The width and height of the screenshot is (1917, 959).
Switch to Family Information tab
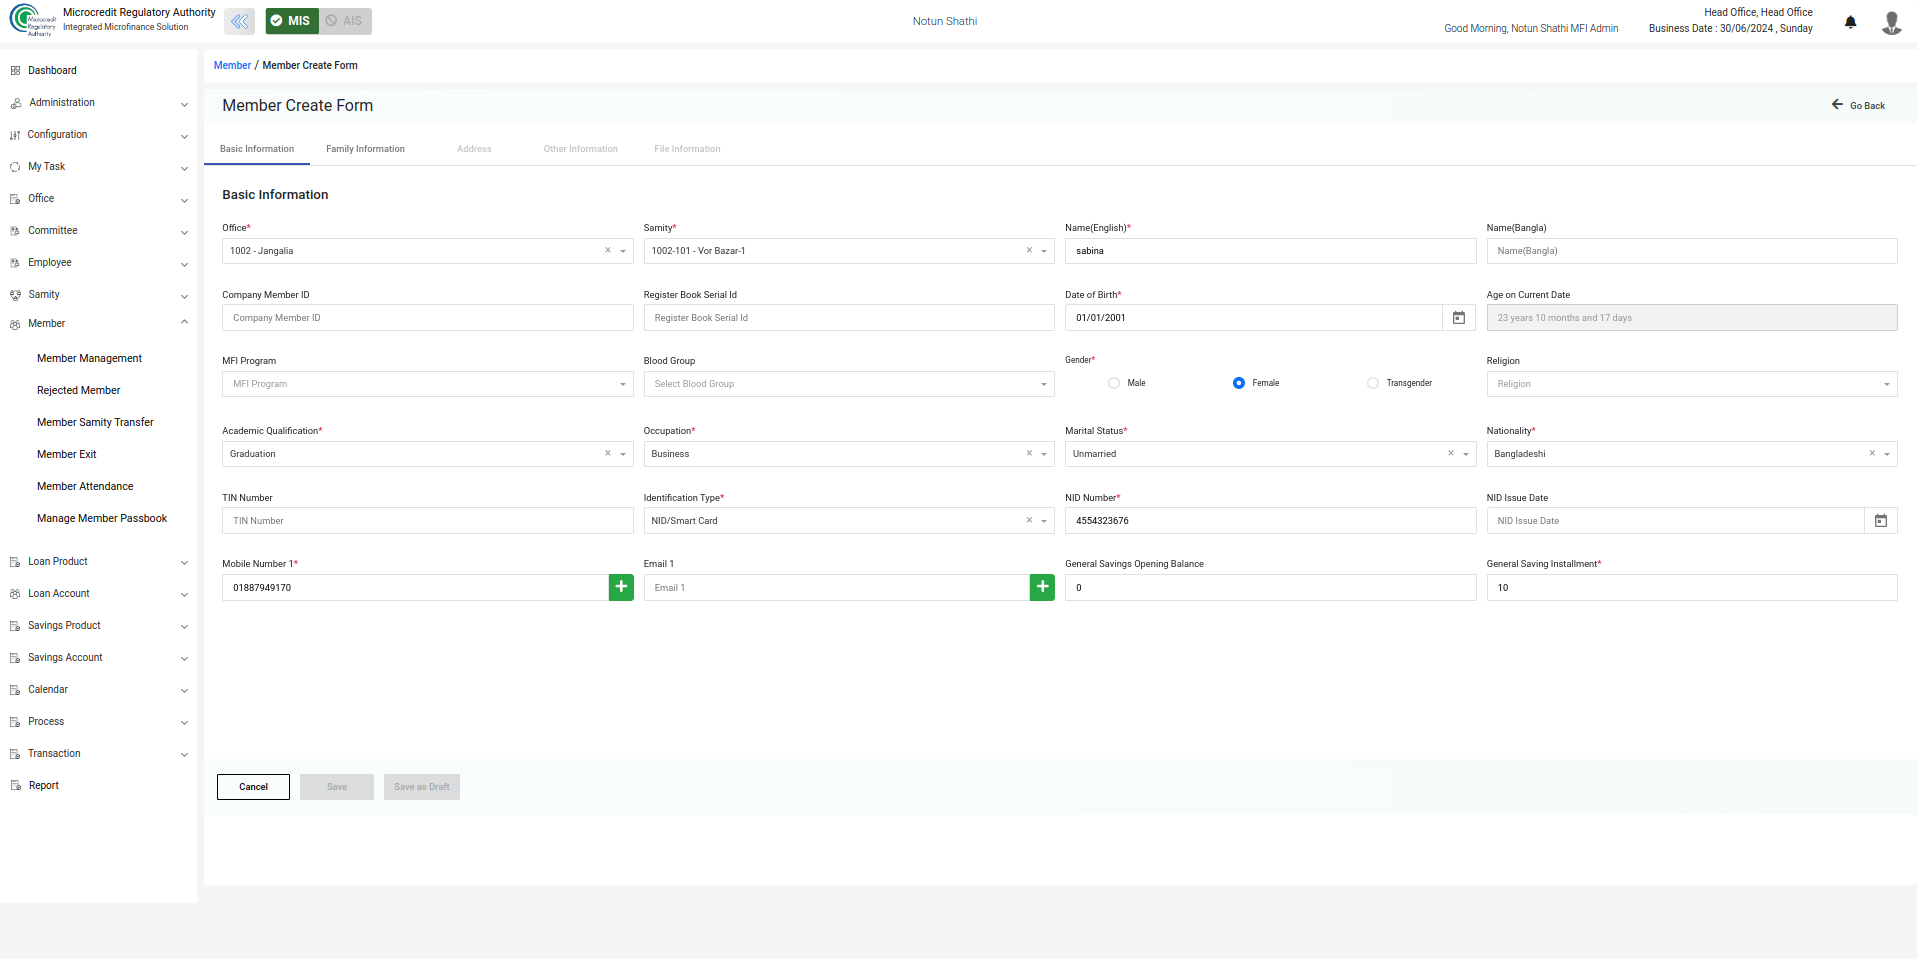point(365,149)
